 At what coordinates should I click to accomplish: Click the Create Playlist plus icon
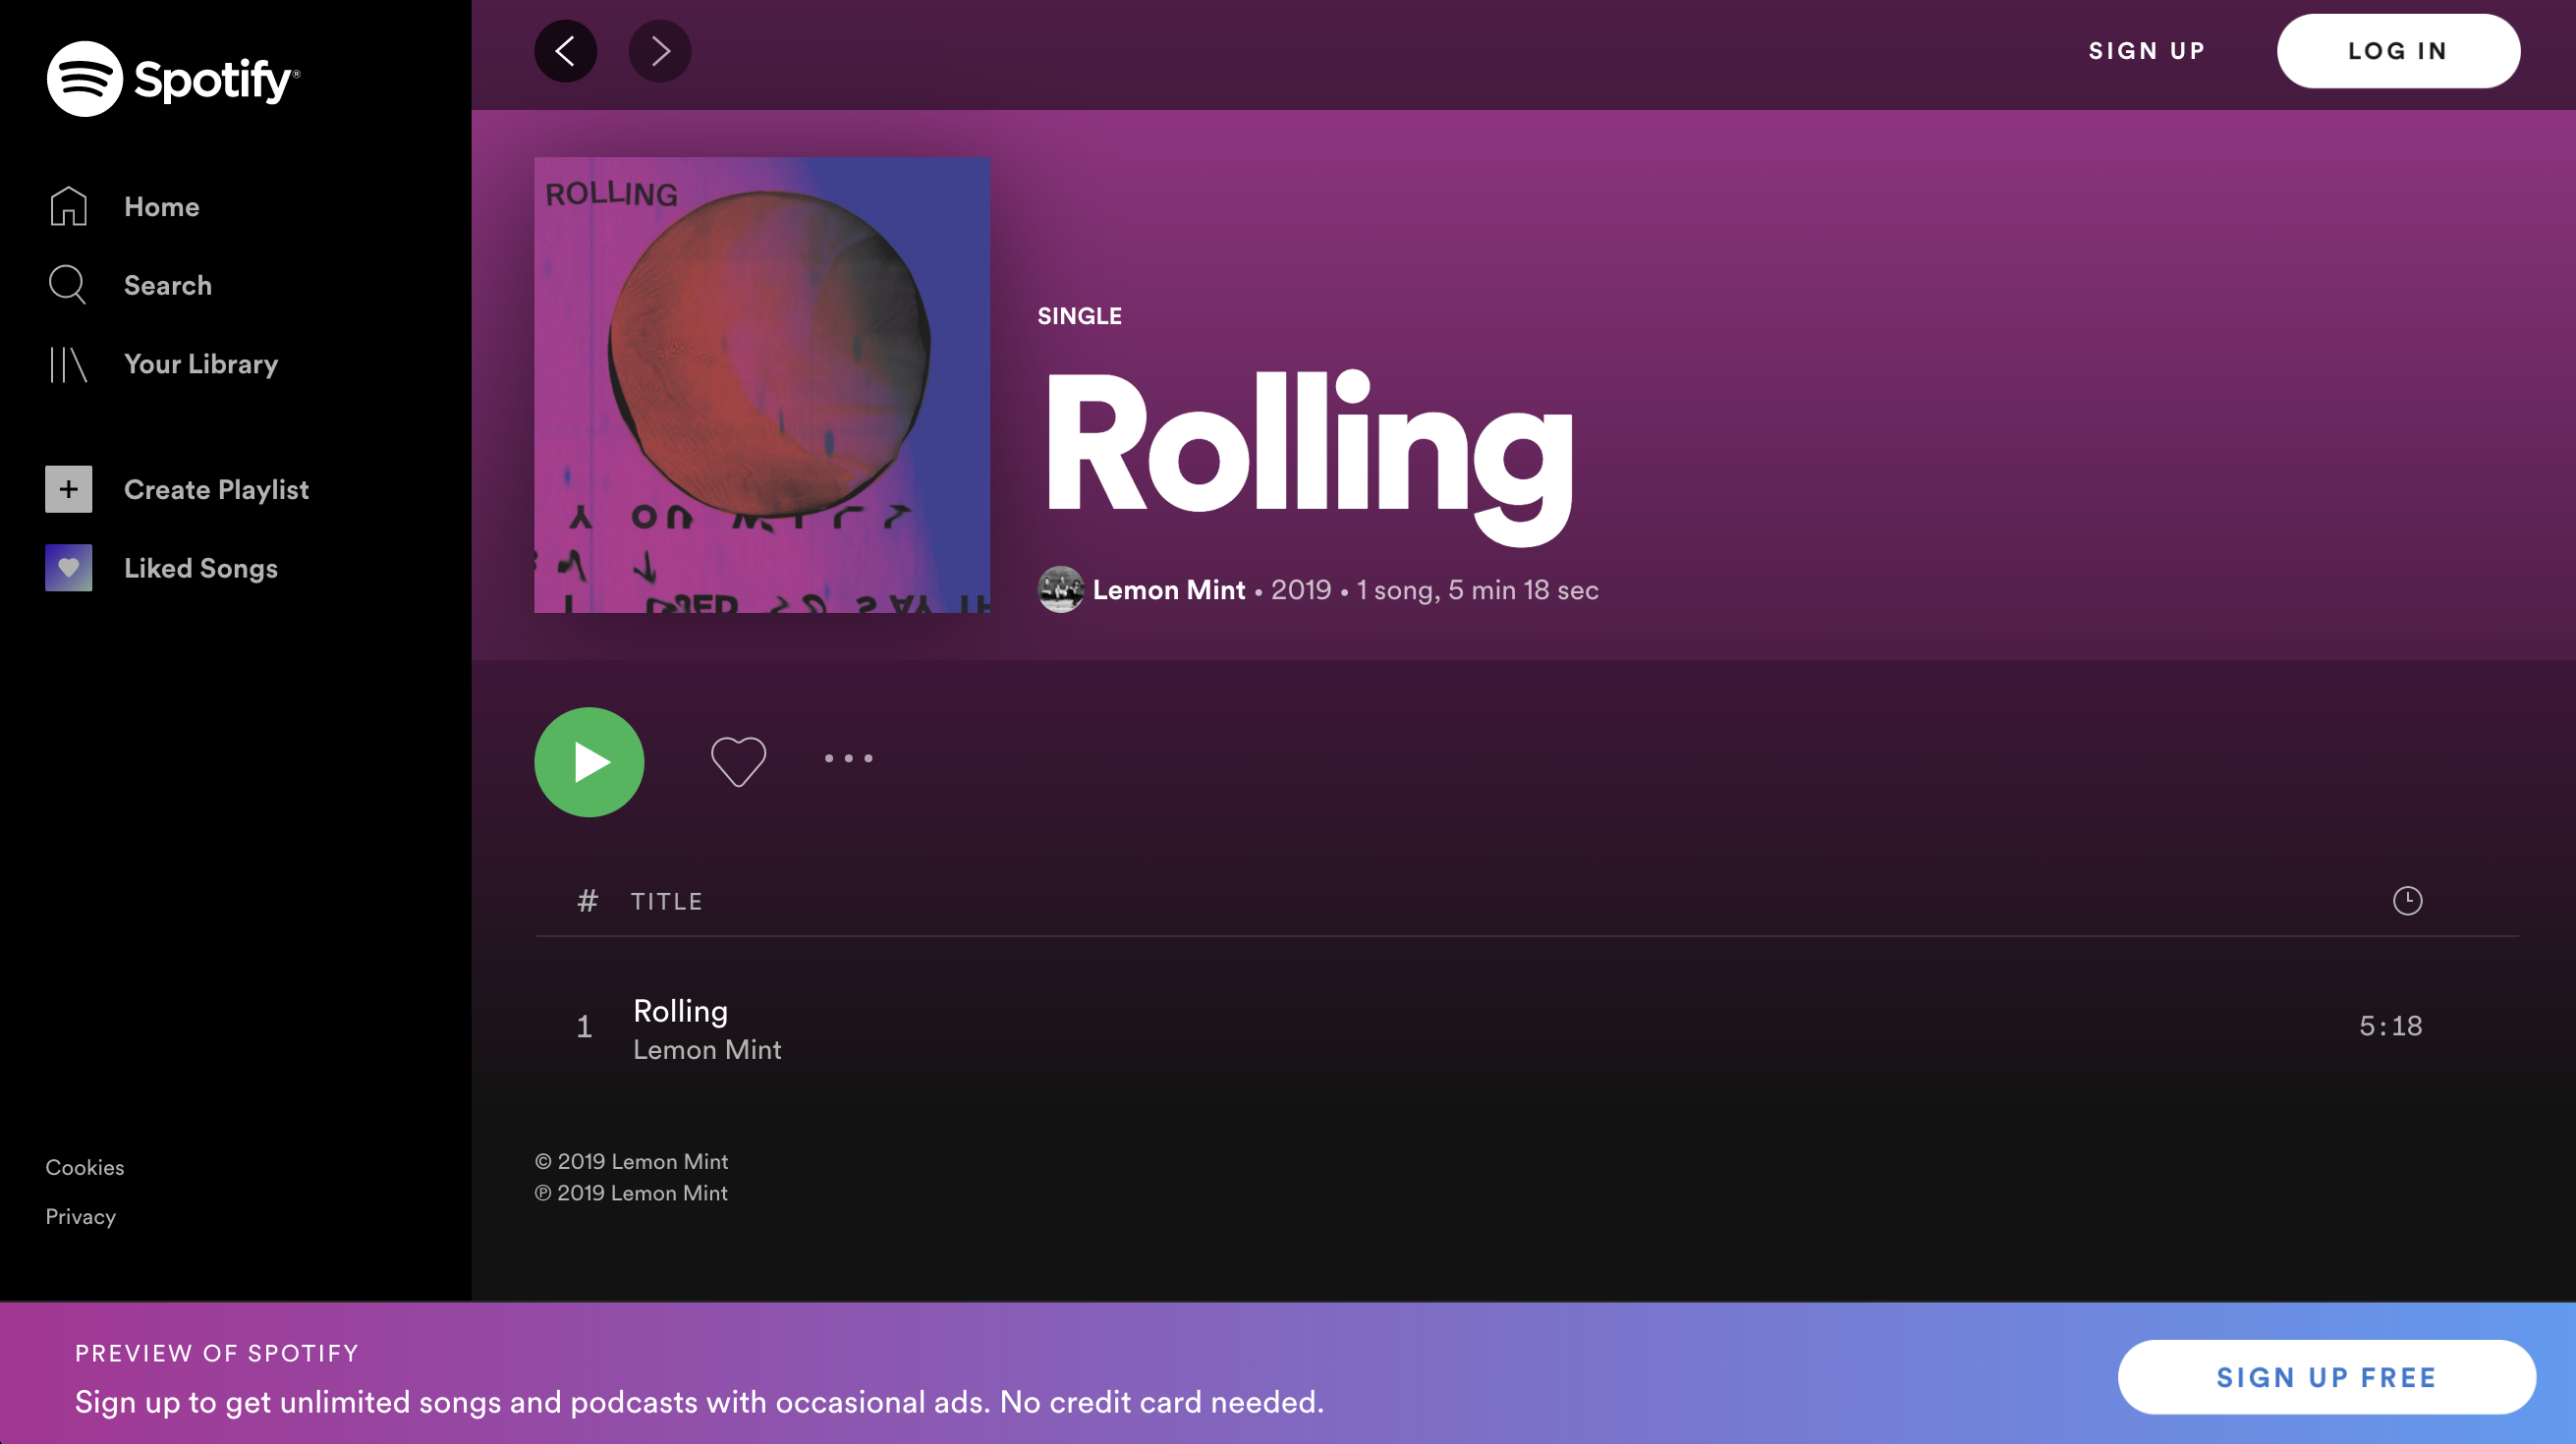[x=68, y=489]
